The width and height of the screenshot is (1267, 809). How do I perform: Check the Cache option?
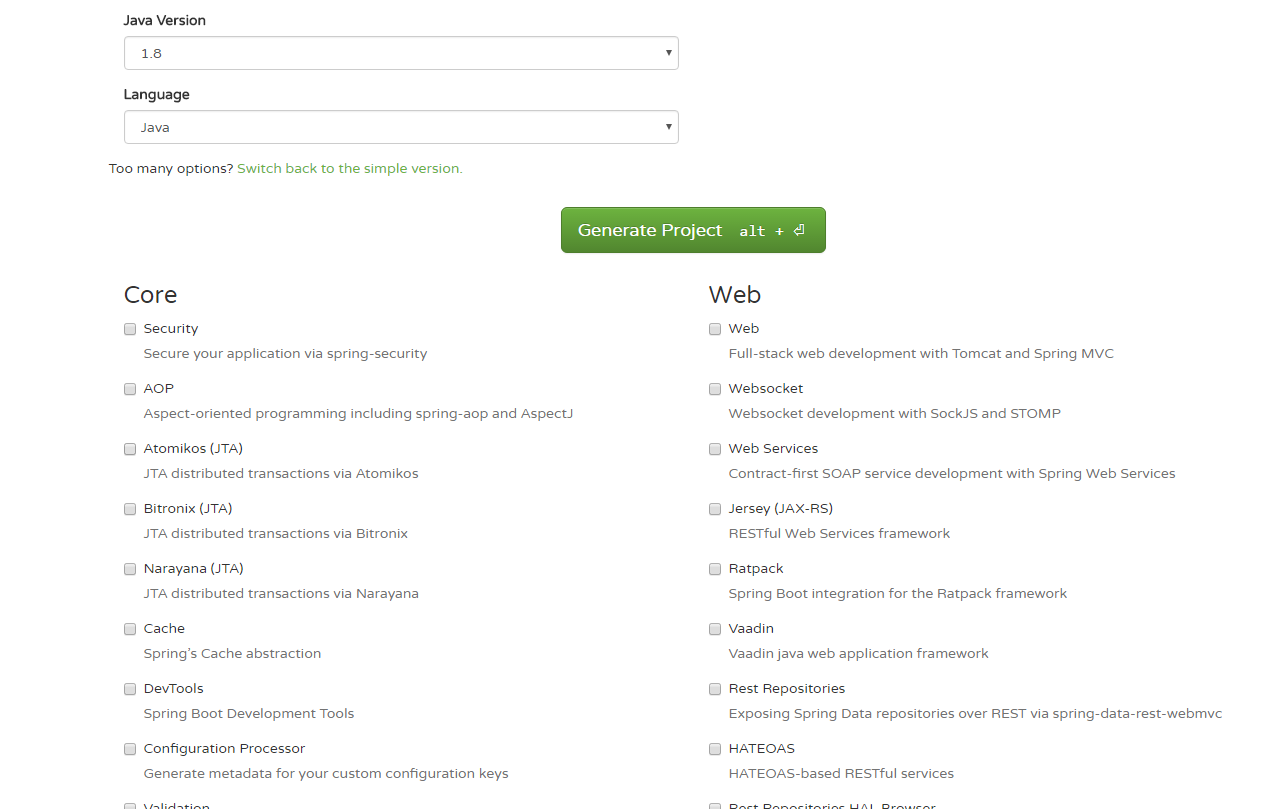(x=130, y=629)
